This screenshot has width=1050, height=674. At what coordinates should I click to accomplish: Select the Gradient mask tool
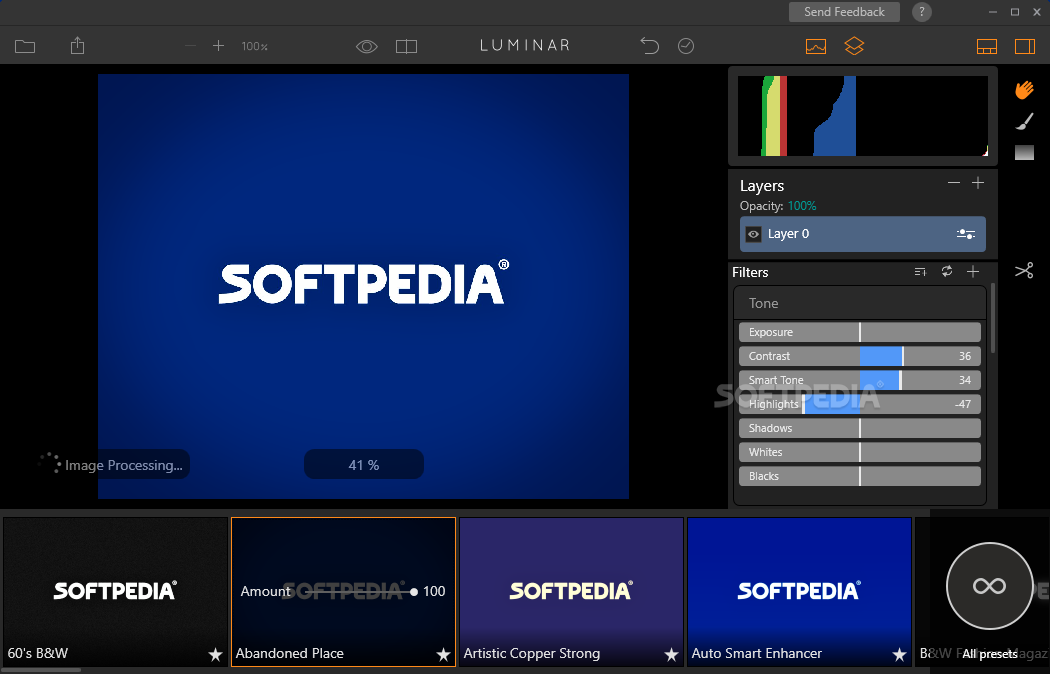tap(1024, 153)
